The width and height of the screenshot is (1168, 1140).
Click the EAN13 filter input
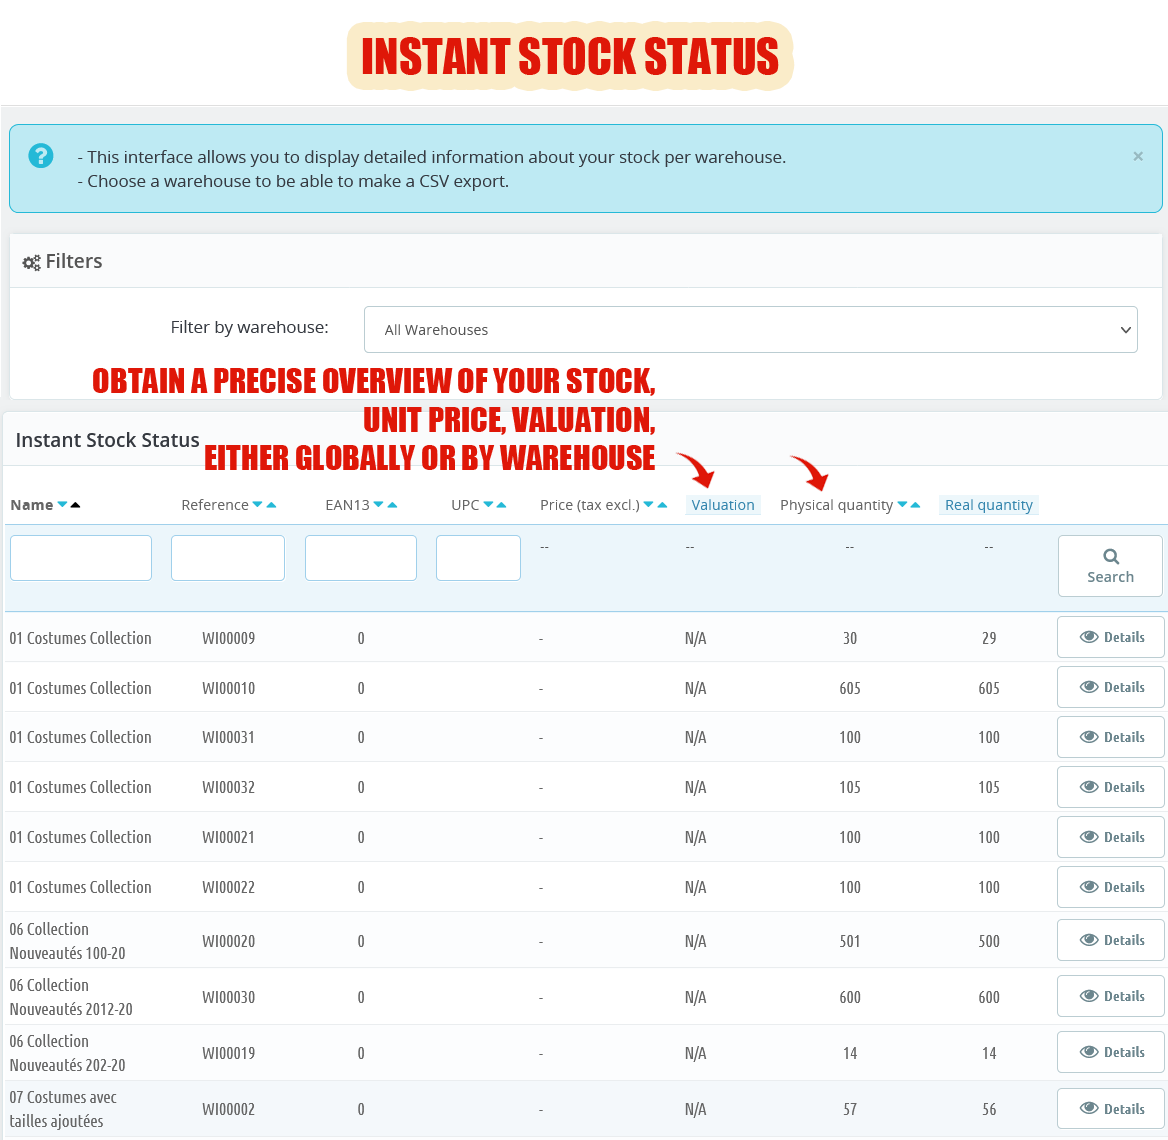coord(361,558)
